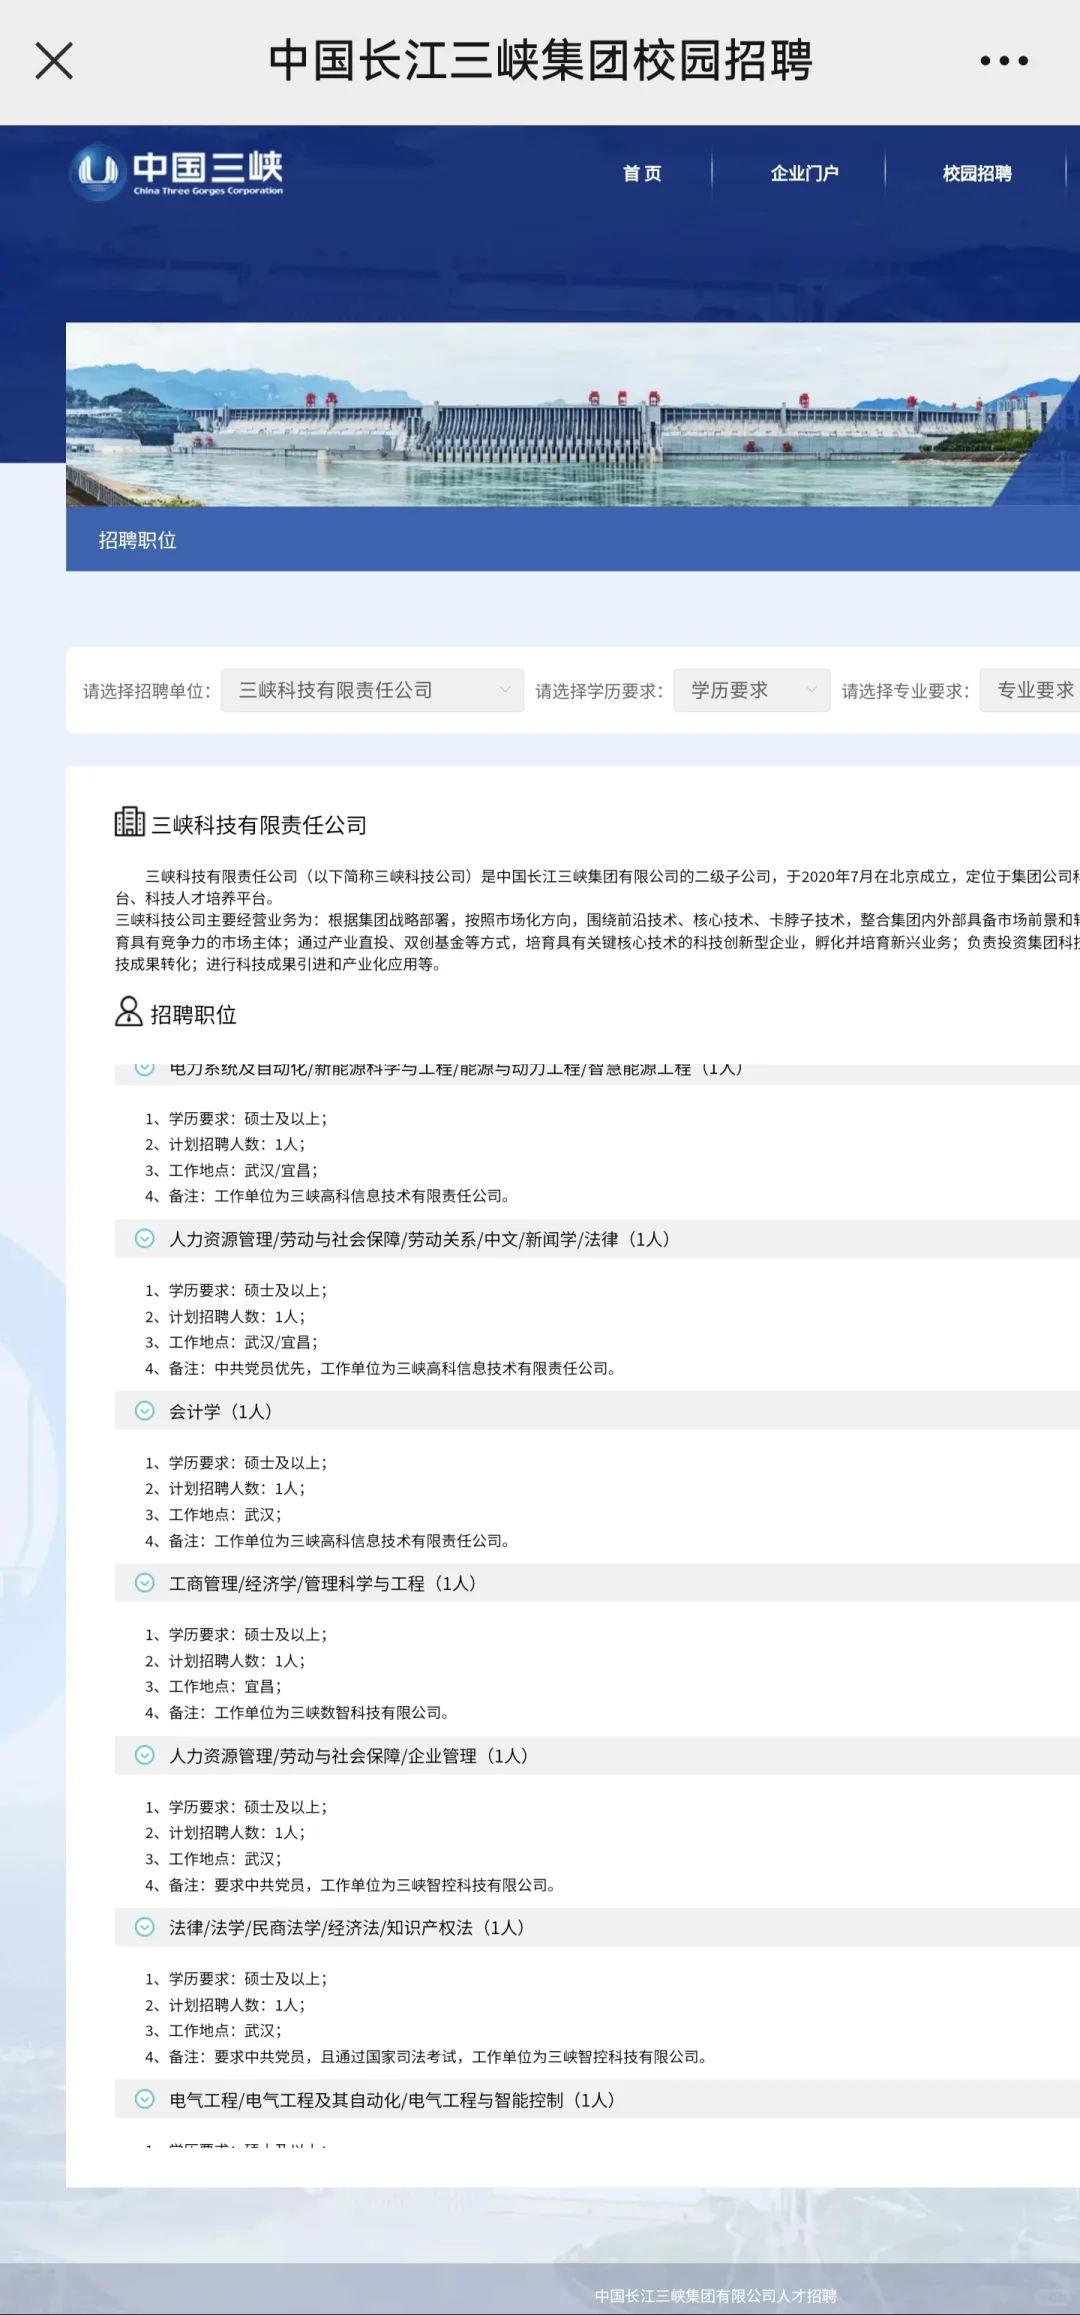Click the 会计学 work location line 武汉

click(213, 1515)
